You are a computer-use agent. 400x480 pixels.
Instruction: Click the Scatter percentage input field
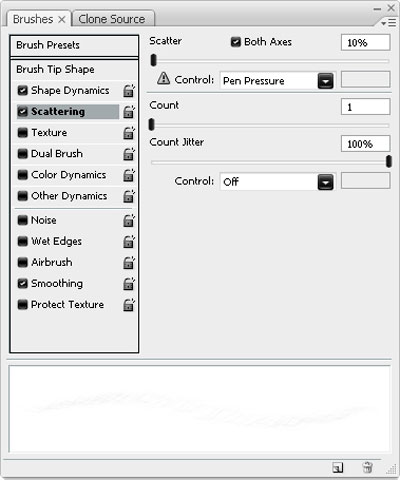click(365, 43)
